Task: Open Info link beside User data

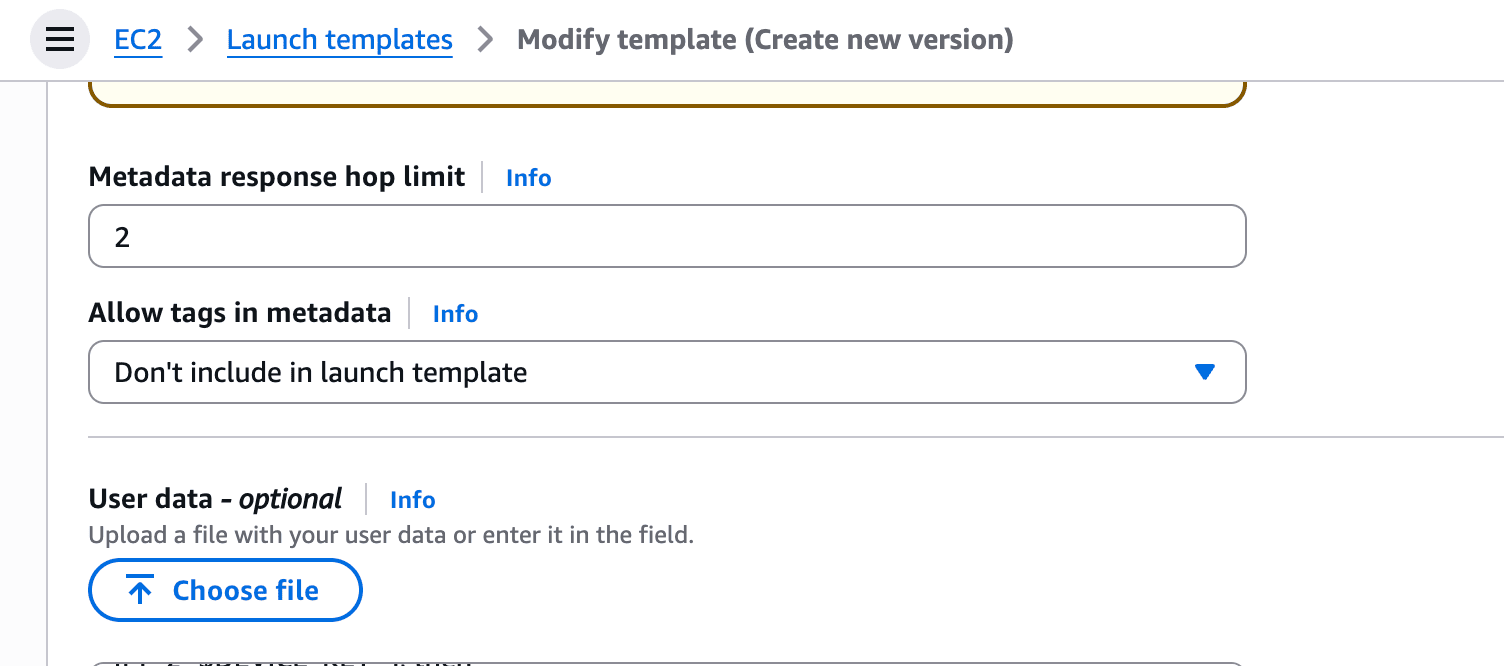Action: point(412,500)
